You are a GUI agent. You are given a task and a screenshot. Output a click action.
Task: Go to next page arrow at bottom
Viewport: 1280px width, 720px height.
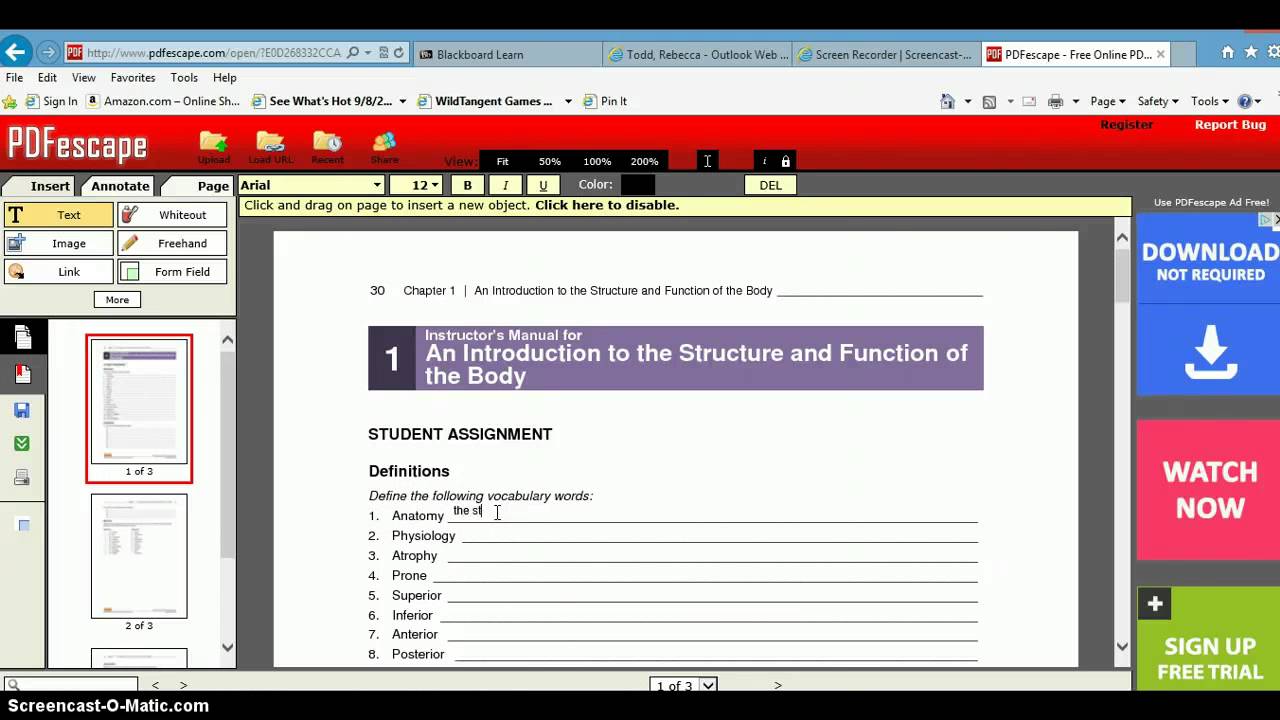coord(778,685)
